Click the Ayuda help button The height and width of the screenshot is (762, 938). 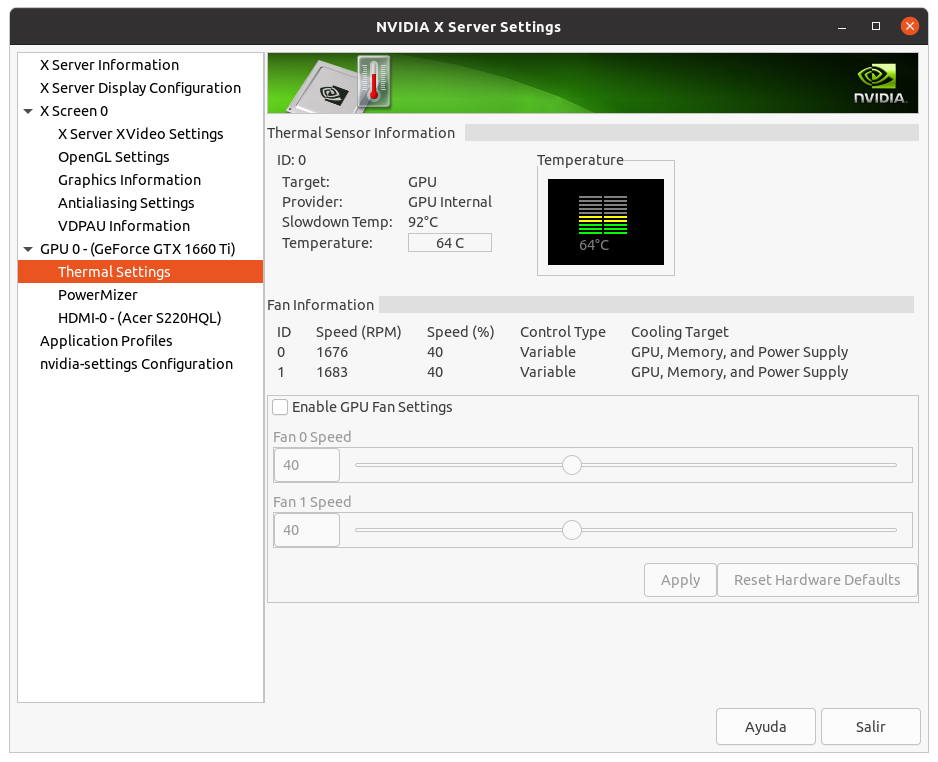pyautogui.click(x=765, y=727)
